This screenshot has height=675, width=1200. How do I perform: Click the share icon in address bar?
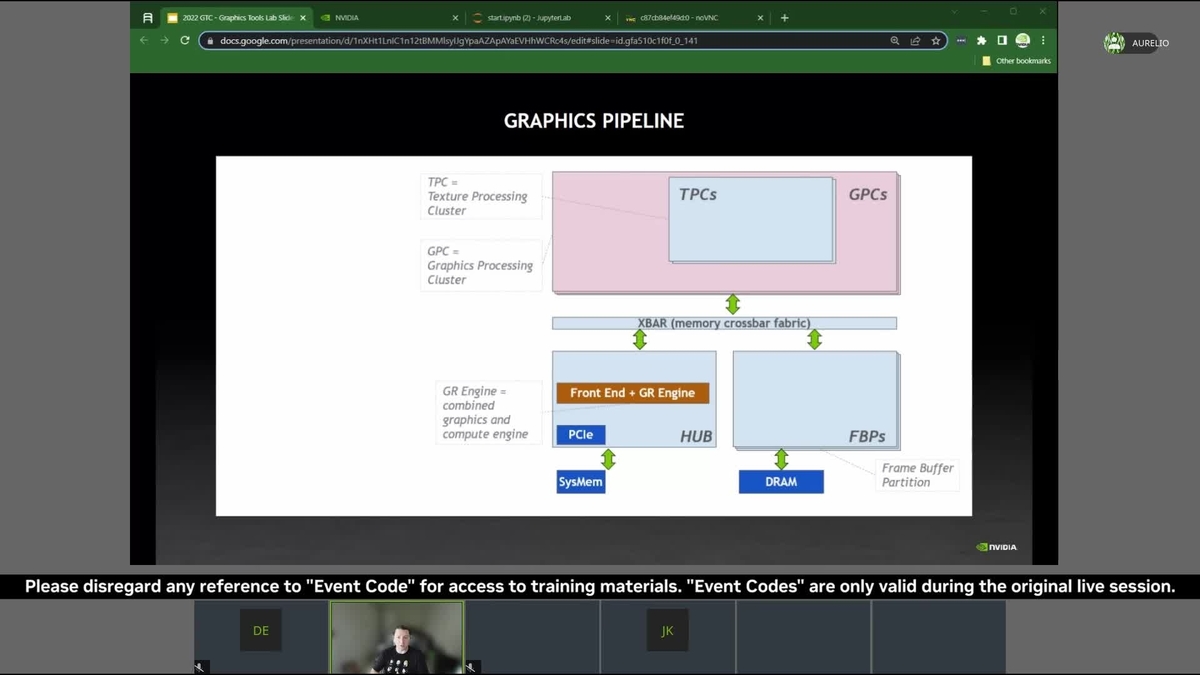(x=915, y=41)
